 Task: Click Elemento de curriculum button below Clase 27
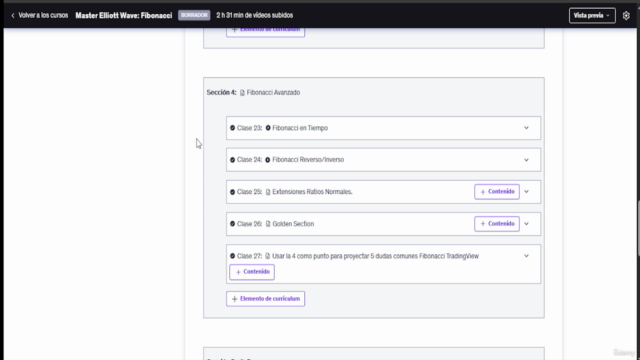(265, 299)
